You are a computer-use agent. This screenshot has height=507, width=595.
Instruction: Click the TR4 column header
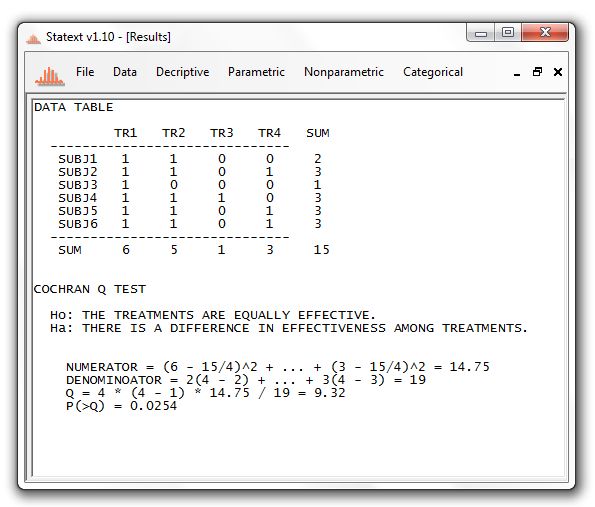pos(269,133)
